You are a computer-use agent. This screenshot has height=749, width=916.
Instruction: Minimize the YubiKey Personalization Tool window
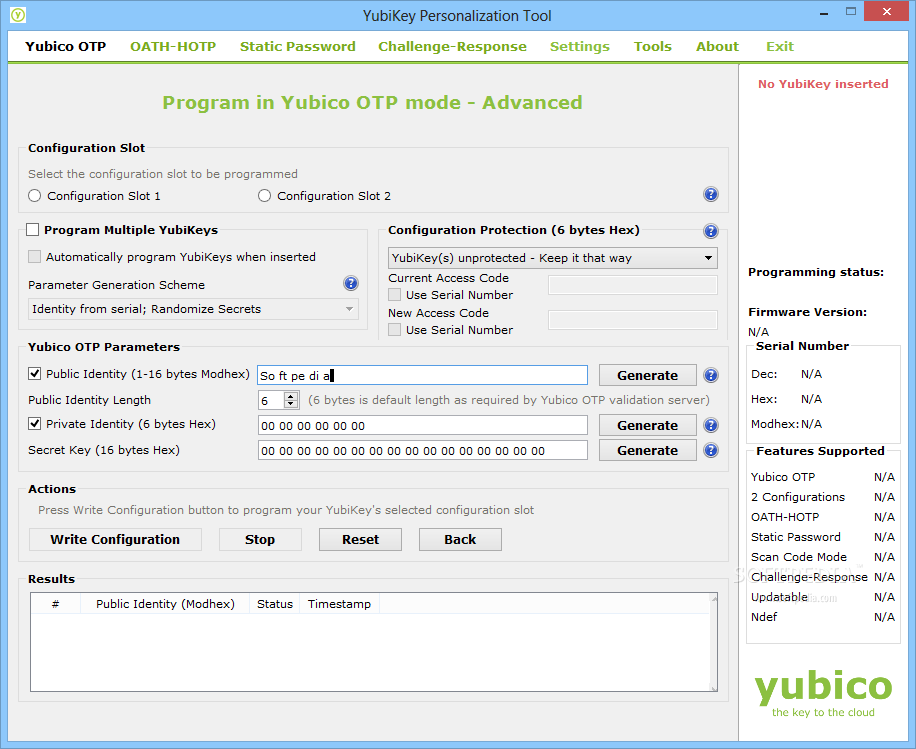[824, 13]
